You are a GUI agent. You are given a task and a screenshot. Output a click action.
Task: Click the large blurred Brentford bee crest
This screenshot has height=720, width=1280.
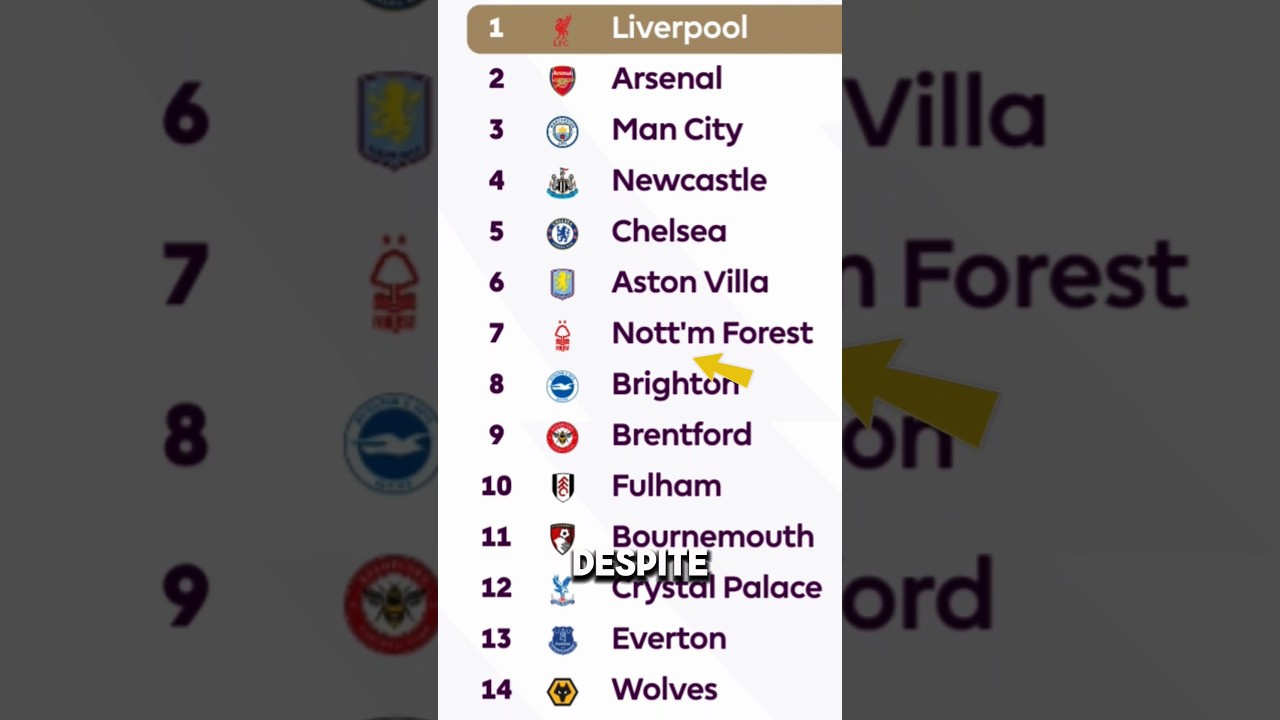click(x=391, y=604)
